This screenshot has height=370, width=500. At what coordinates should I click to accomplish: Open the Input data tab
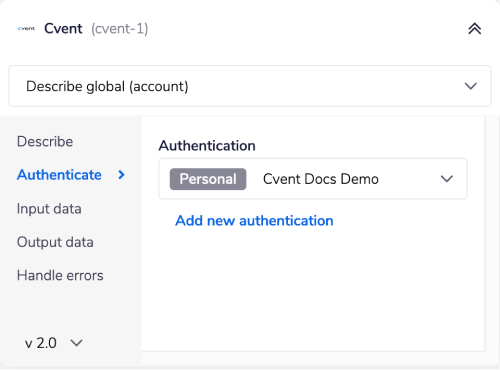pos(49,209)
